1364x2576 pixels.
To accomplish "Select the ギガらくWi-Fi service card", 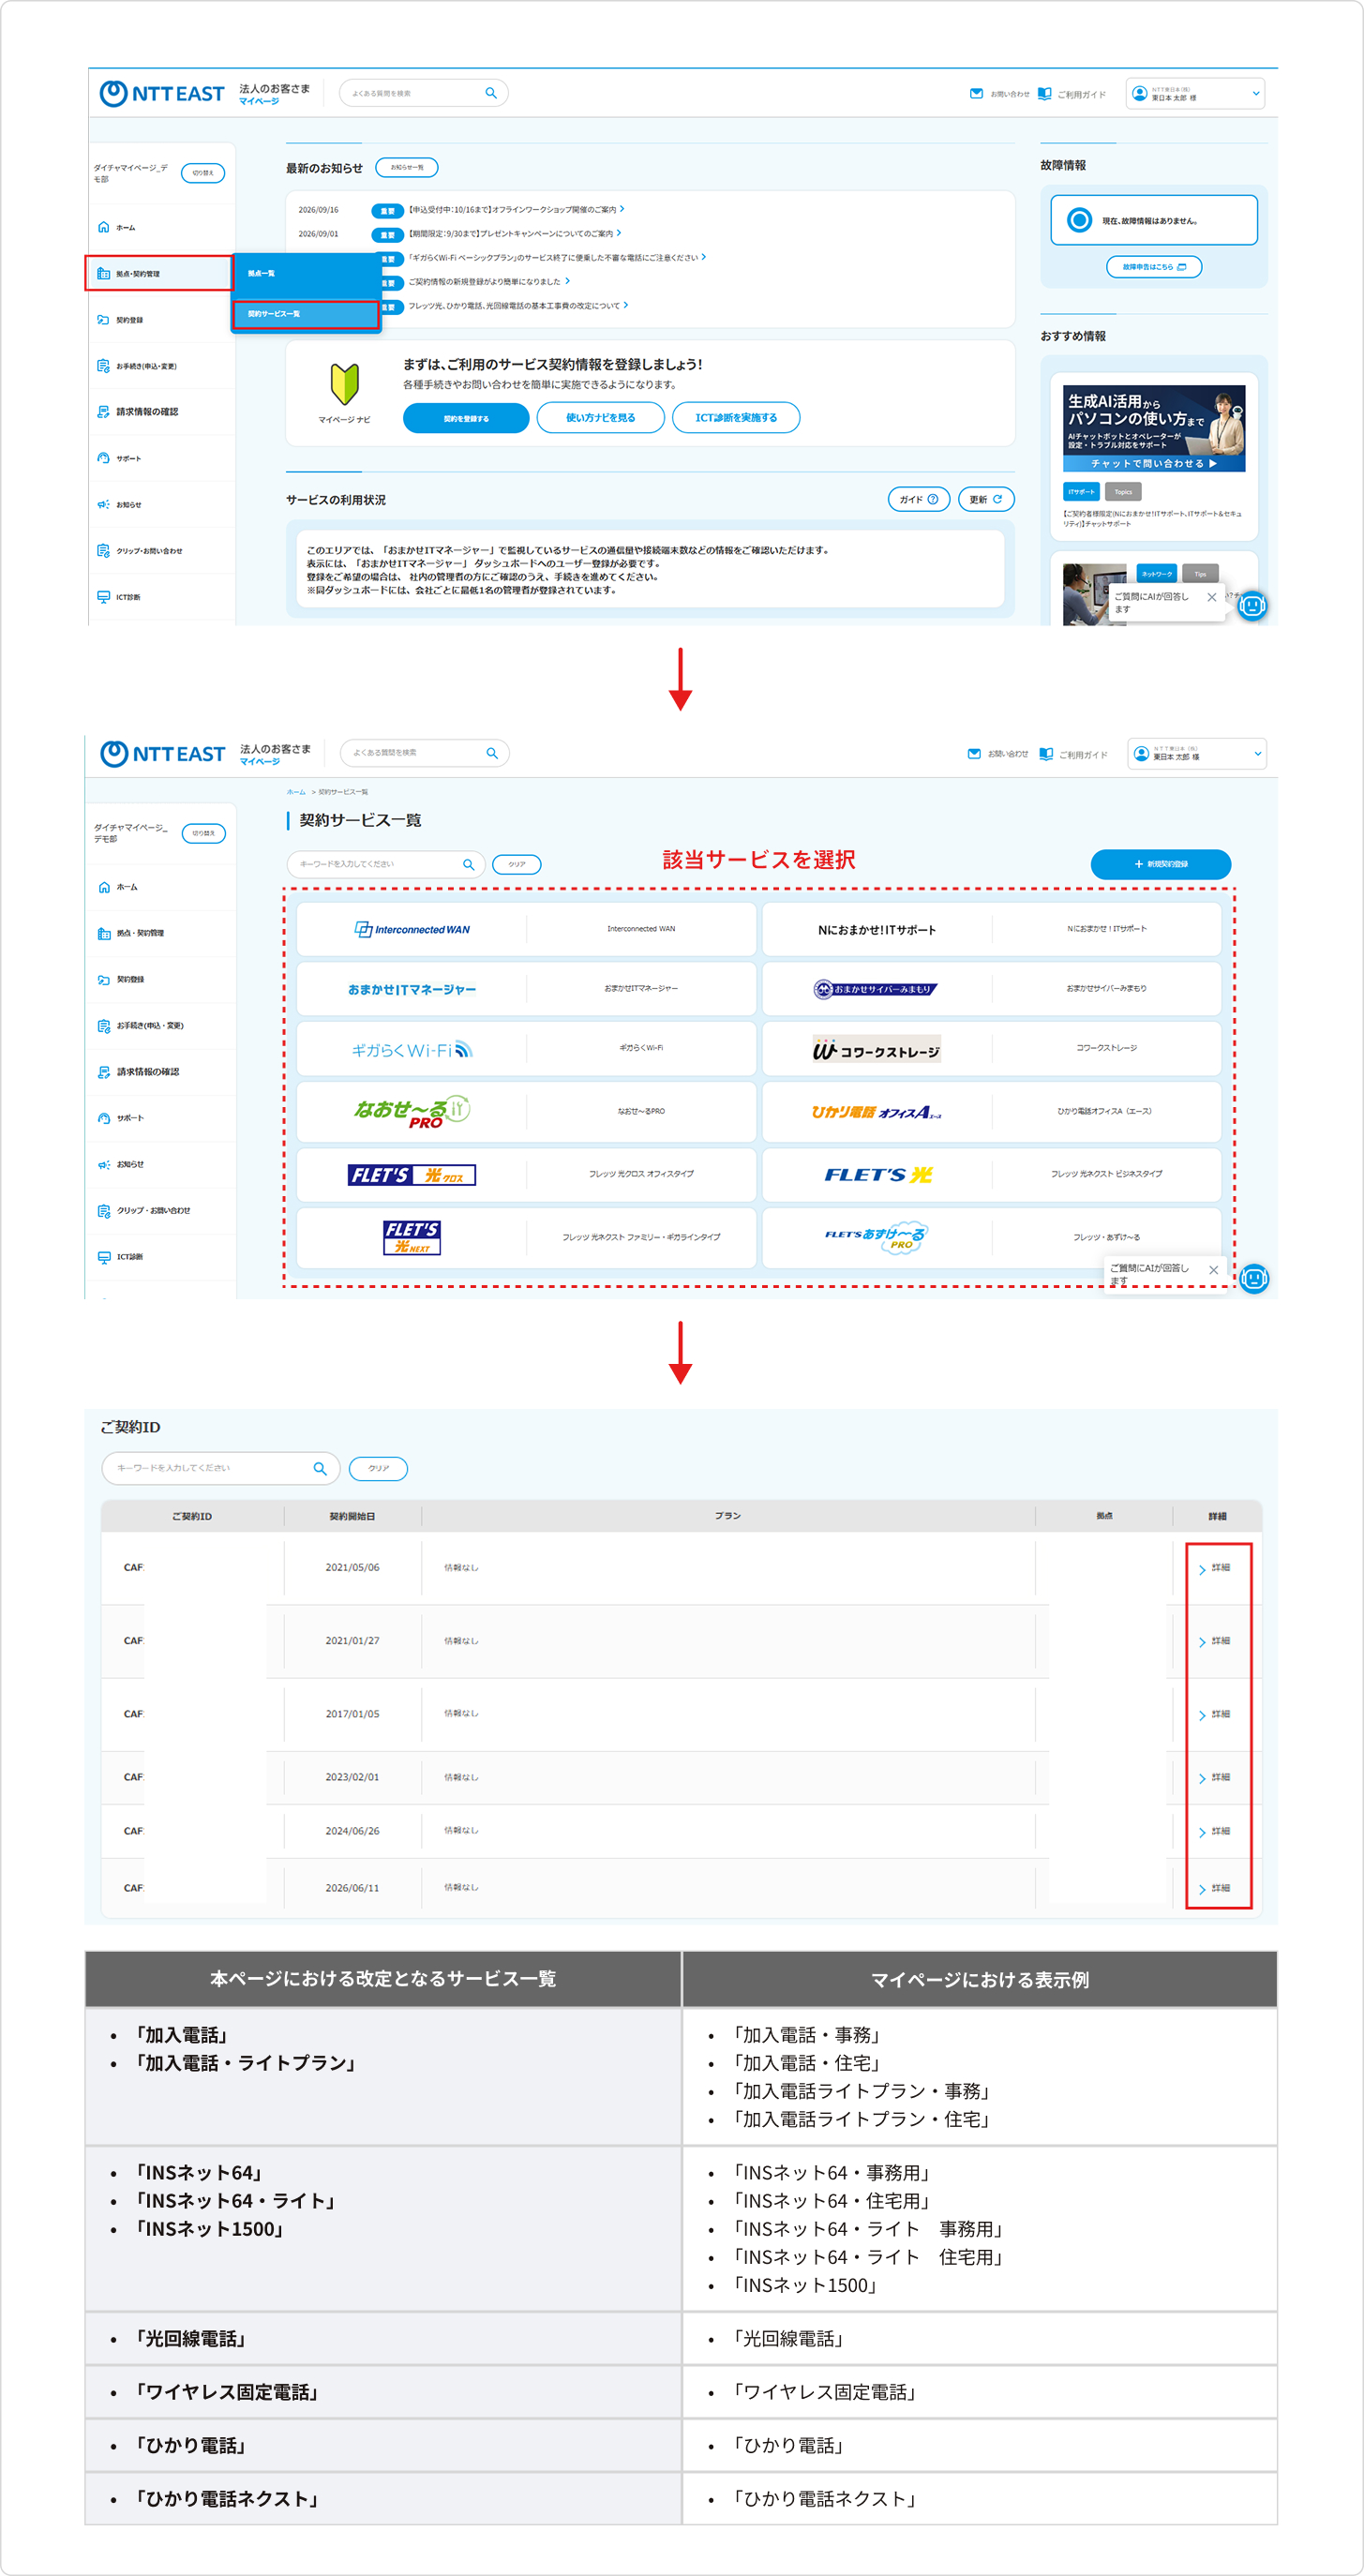I will point(526,1048).
